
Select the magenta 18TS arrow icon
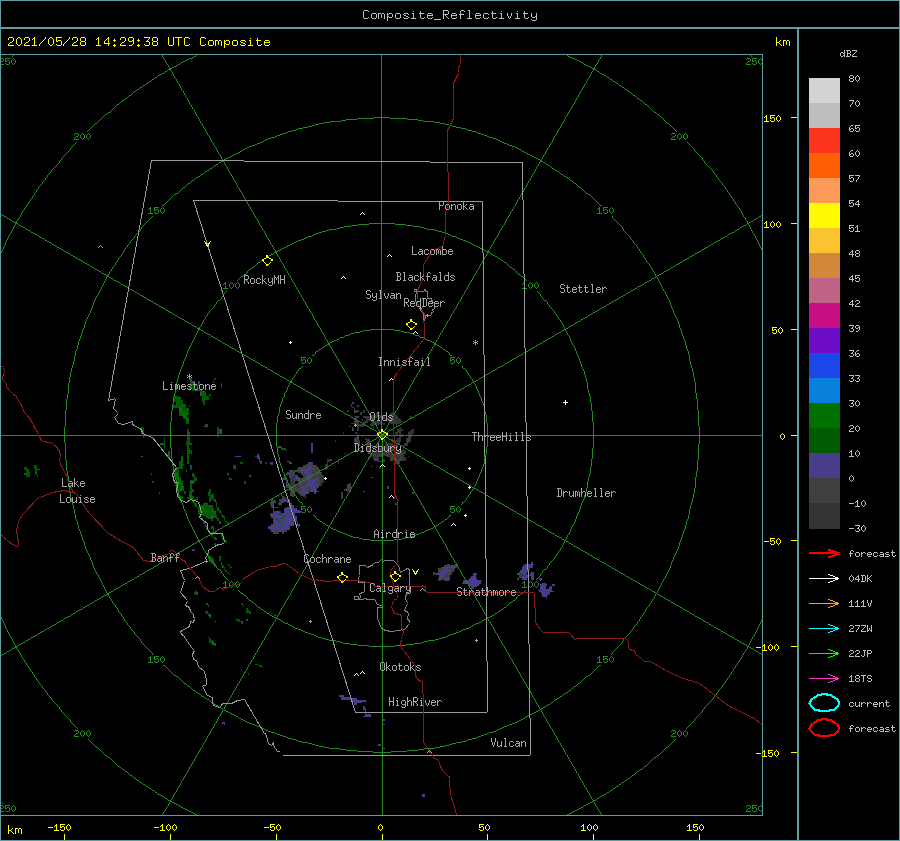coord(824,679)
